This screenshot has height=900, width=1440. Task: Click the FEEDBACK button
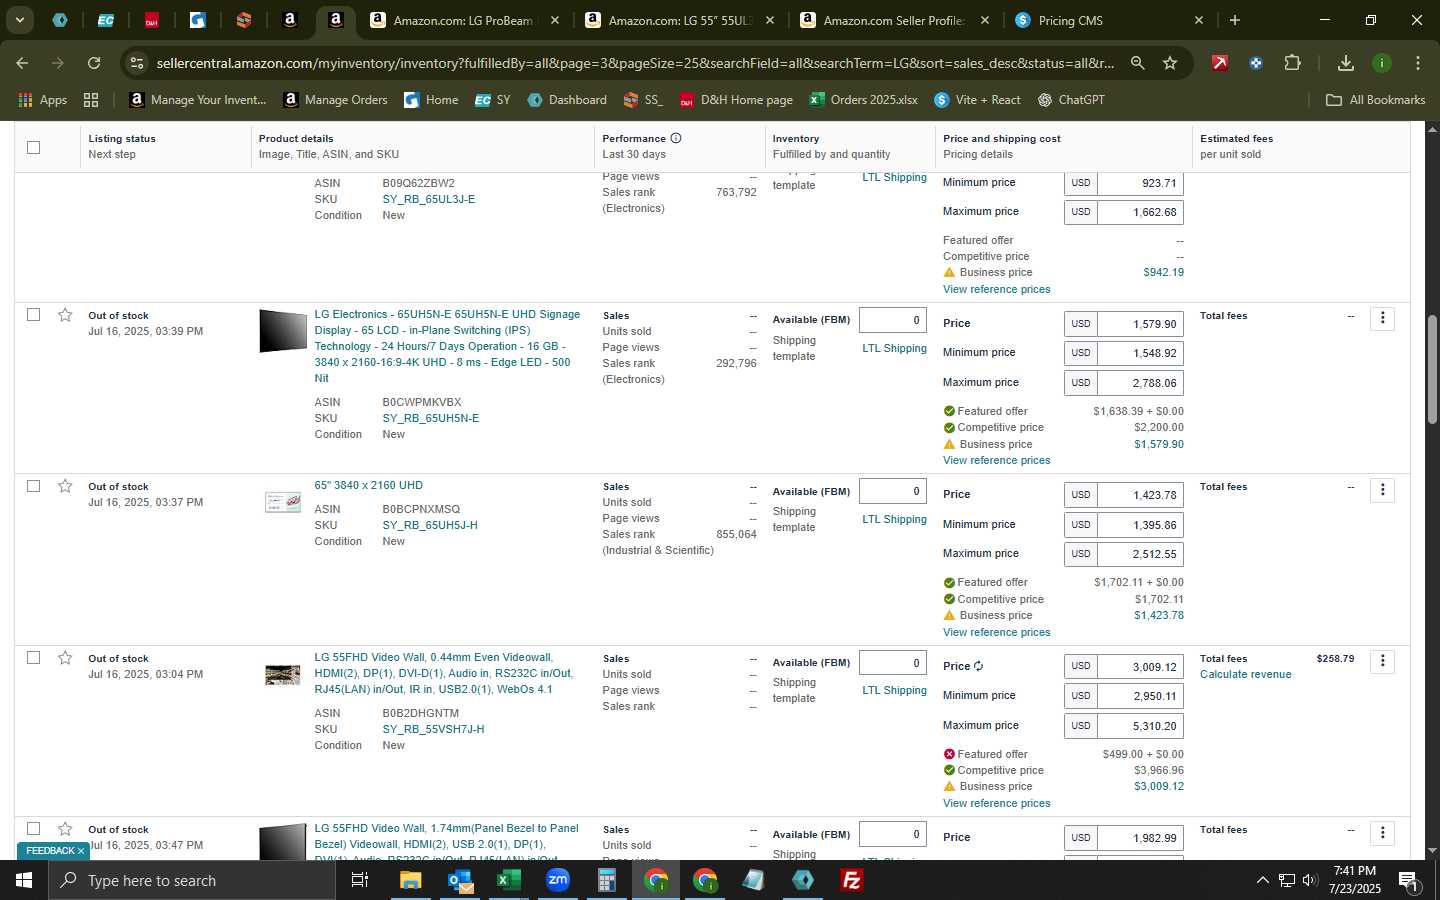click(x=55, y=851)
